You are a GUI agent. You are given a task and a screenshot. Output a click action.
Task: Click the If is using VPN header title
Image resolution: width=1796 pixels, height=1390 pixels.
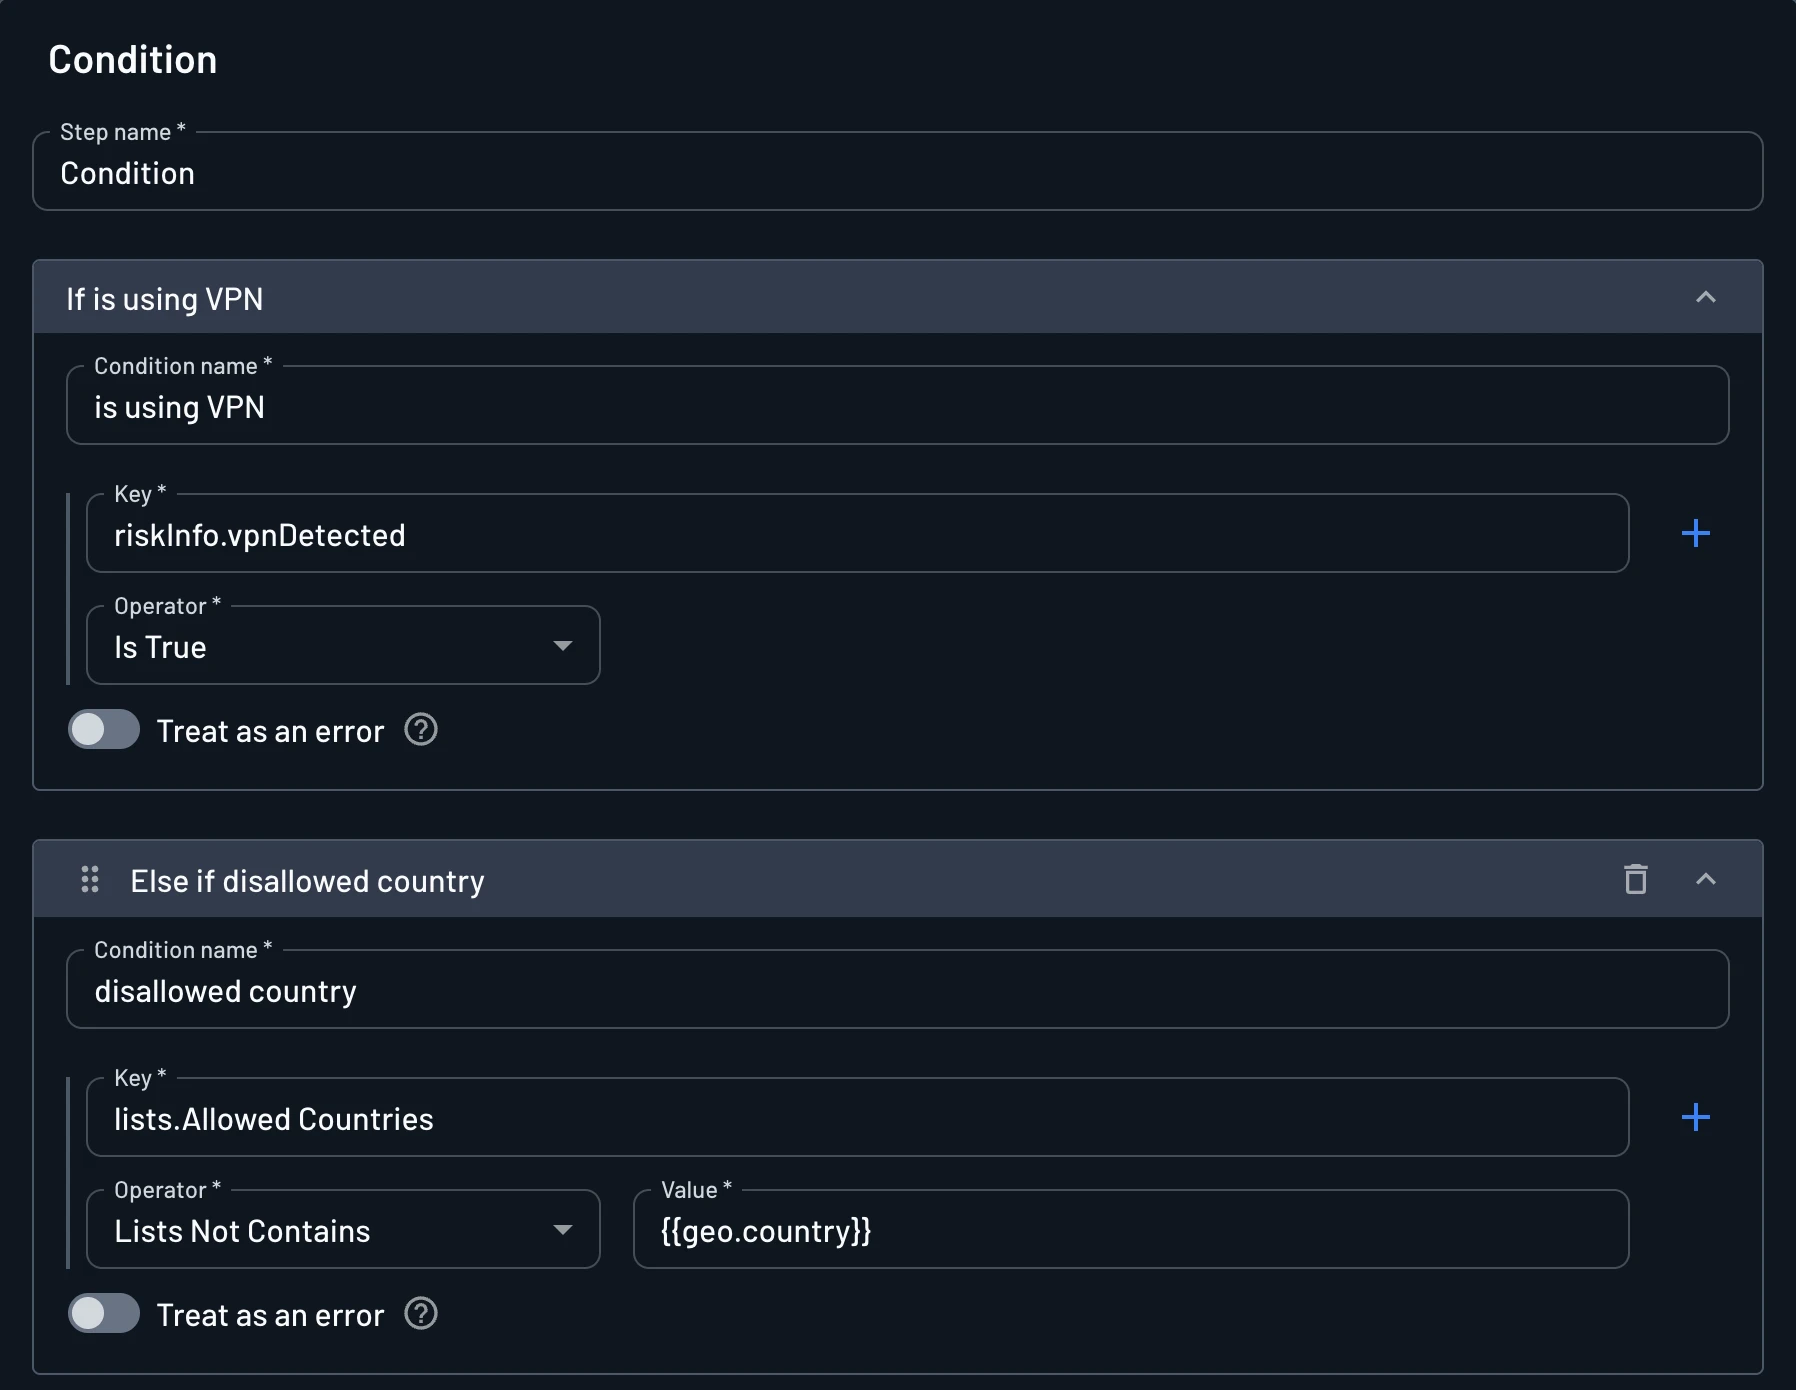point(165,299)
